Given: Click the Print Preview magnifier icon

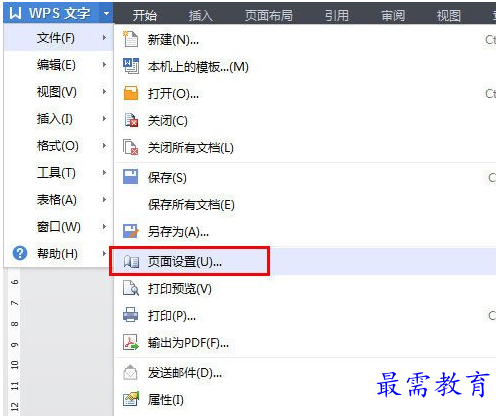Looking at the screenshot, I should 131,288.
